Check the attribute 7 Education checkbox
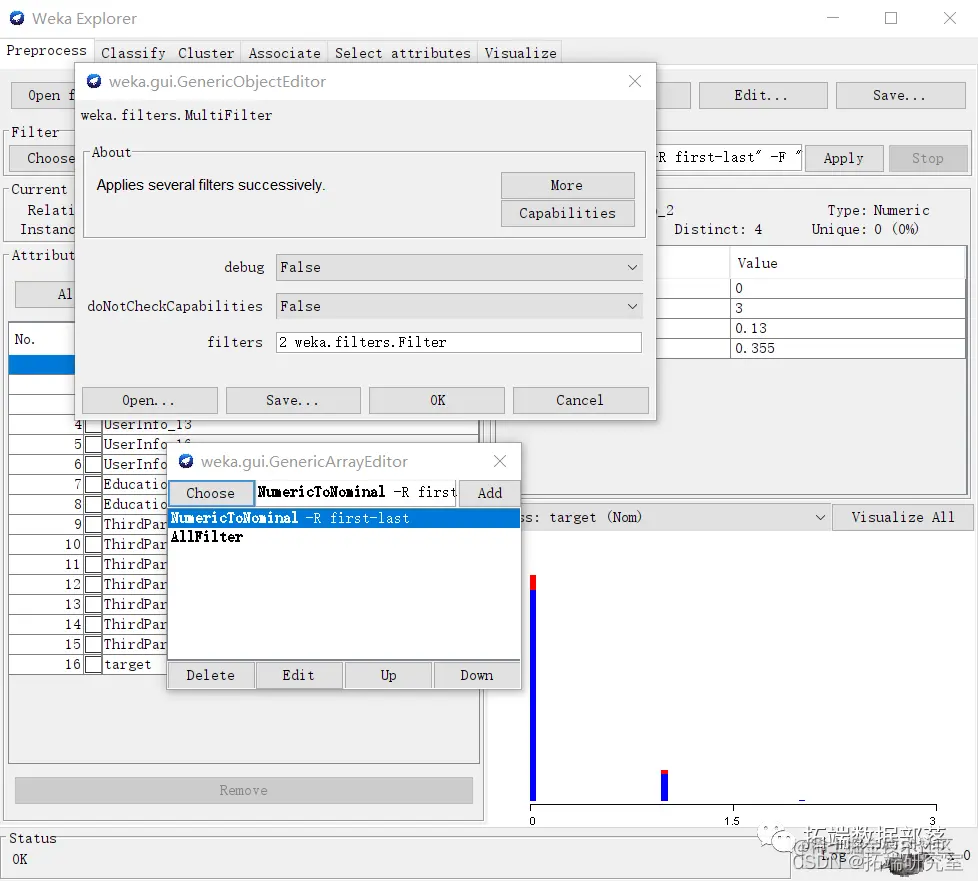This screenshot has width=978, height=881. pyautogui.click(x=93, y=485)
